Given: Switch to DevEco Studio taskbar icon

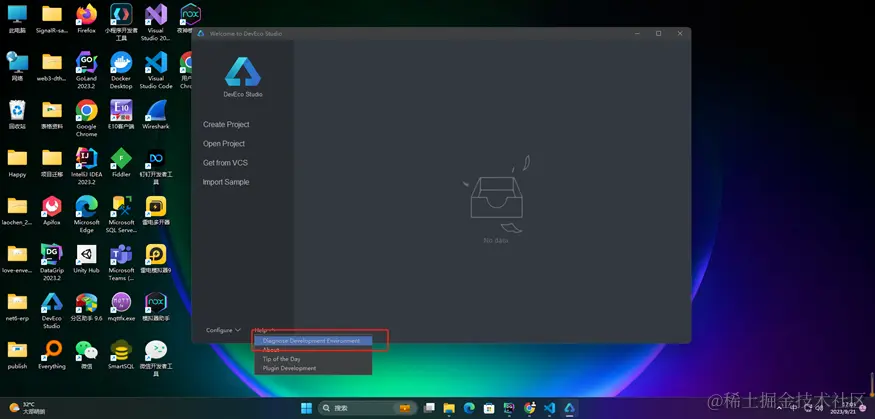Looking at the screenshot, I should [569, 408].
